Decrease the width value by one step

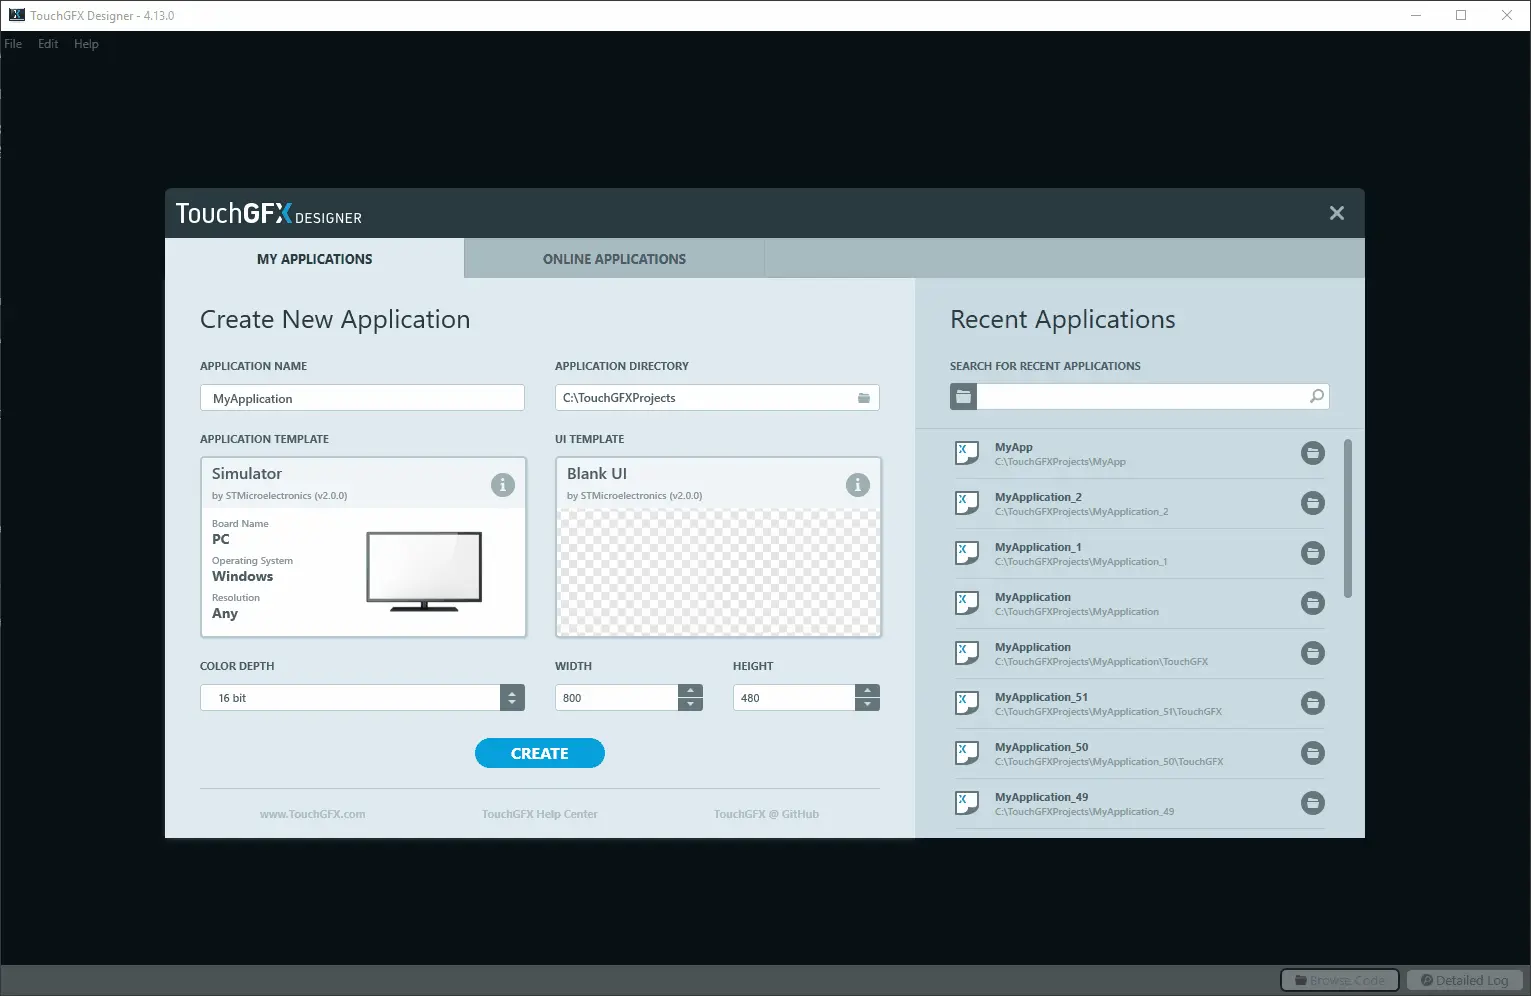(x=690, y=704)
